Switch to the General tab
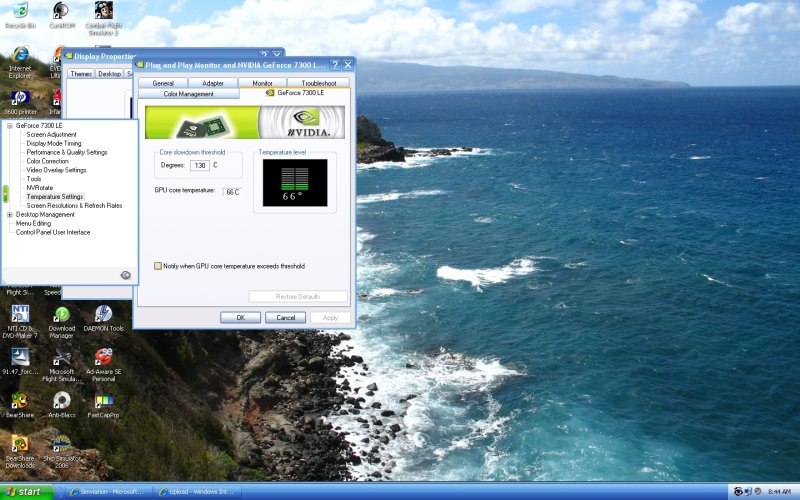 (163, 83)
